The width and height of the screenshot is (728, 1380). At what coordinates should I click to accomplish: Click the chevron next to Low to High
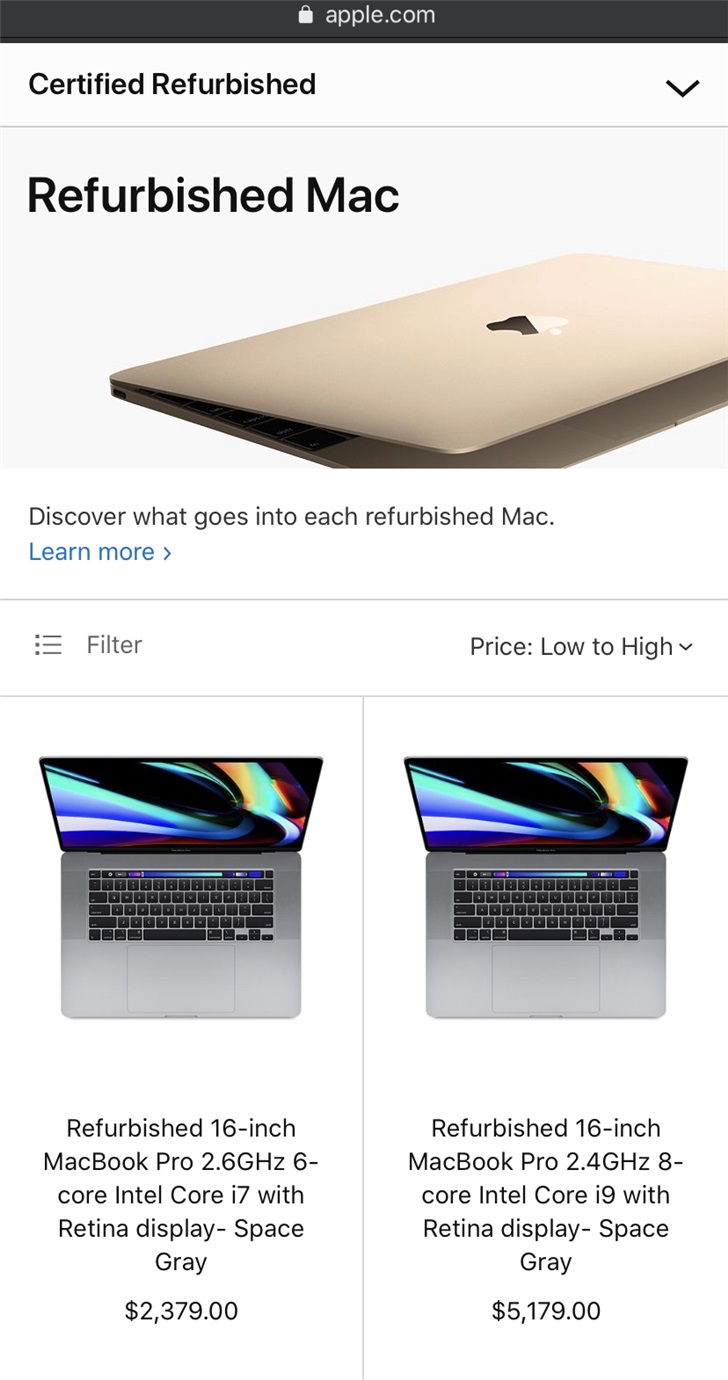pyautogui.click(x=685, y=647)
